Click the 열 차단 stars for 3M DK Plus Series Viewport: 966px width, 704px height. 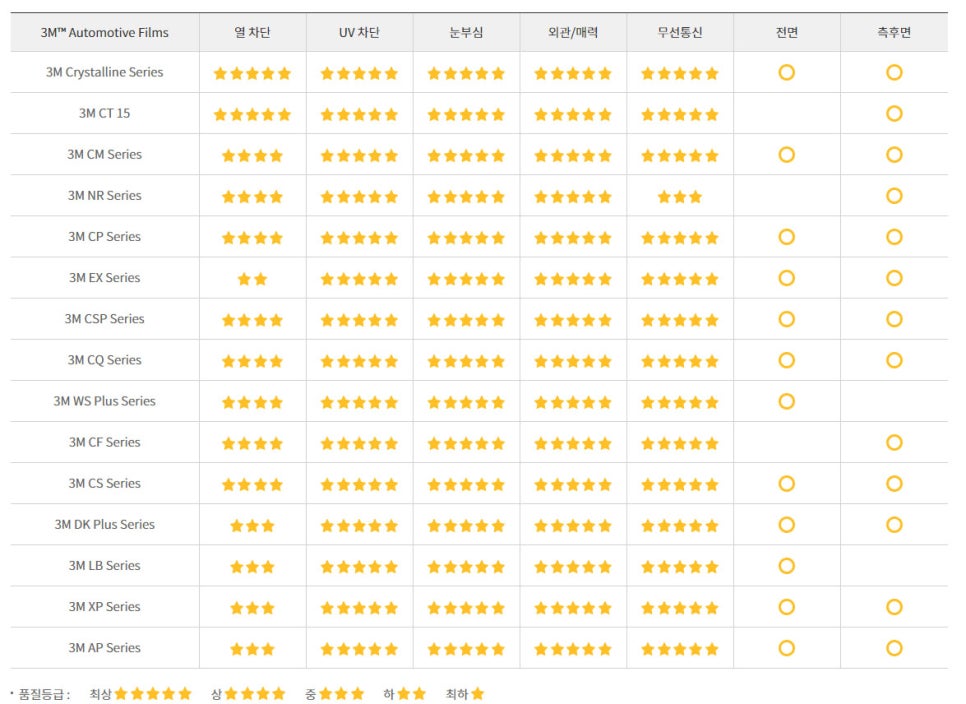(x=252, y=525)
